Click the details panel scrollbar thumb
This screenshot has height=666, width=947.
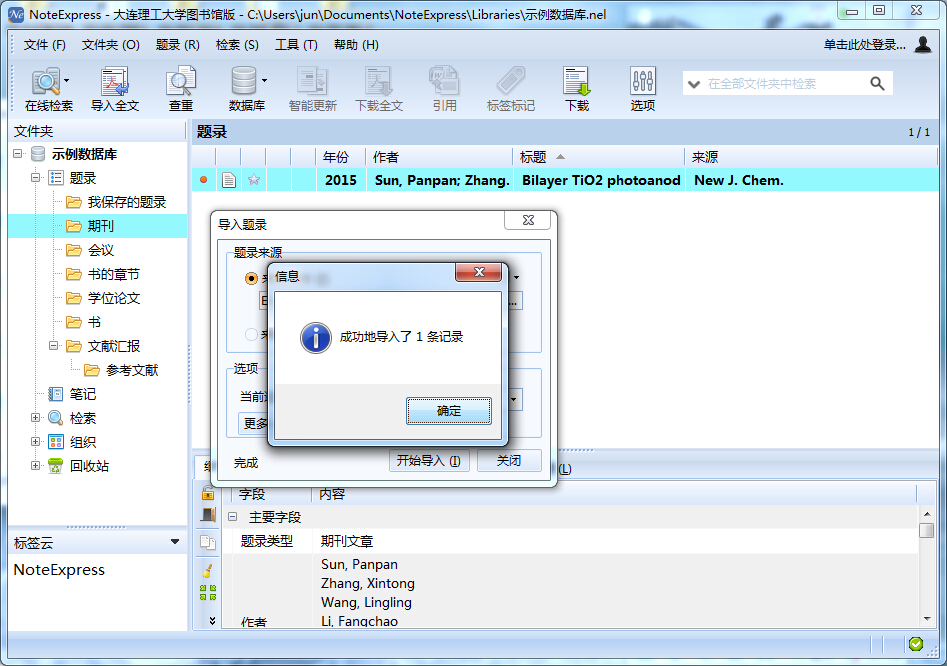[926, 530]
